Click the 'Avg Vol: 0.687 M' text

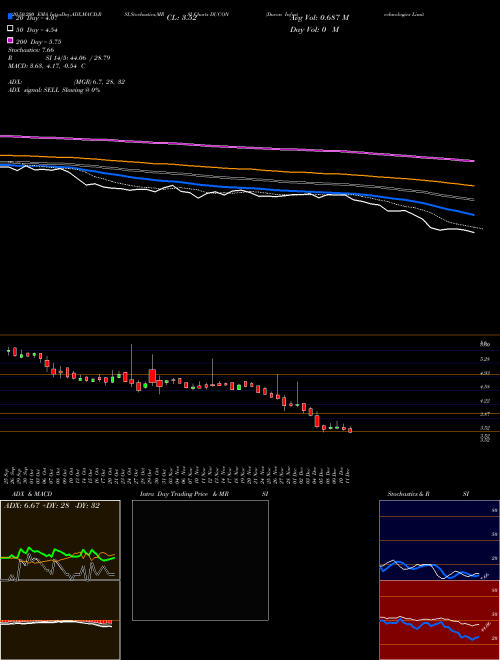point(319,18)
